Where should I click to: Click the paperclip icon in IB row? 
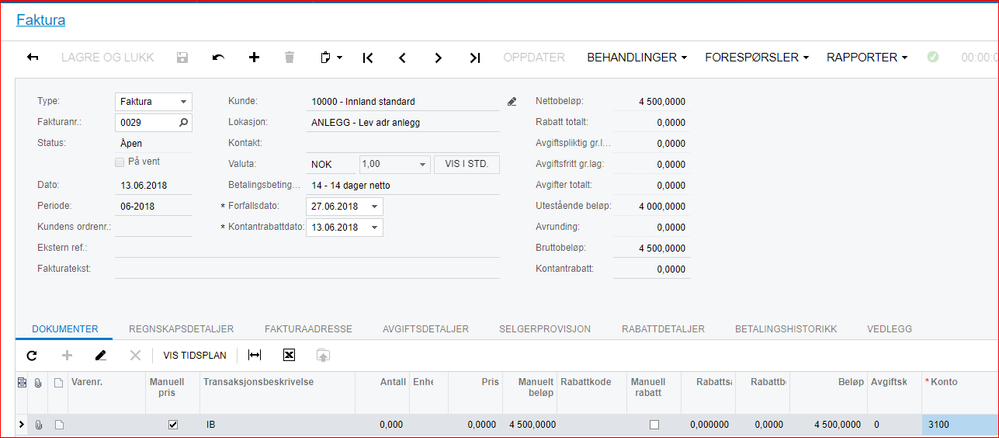tap(38, 425)
